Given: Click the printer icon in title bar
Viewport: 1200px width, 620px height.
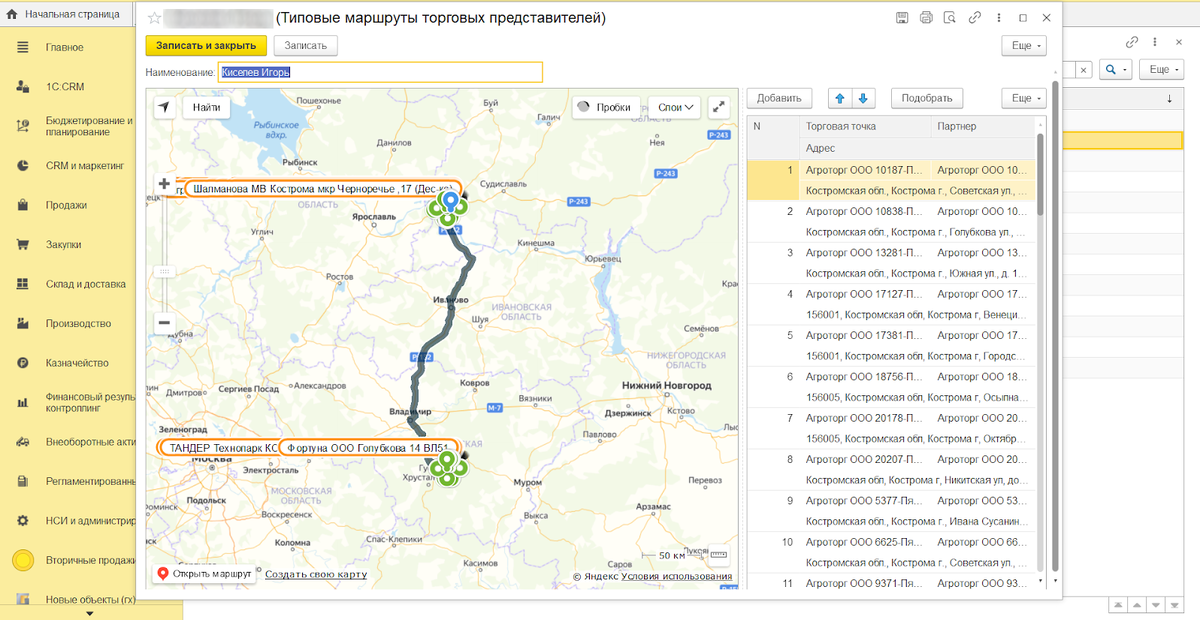Looking at the screenshot, I should pyautogui.click(x=926, y=18).
